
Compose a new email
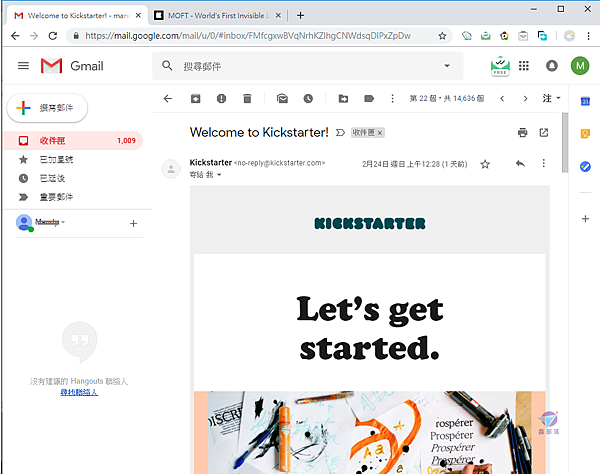(47, 108)
